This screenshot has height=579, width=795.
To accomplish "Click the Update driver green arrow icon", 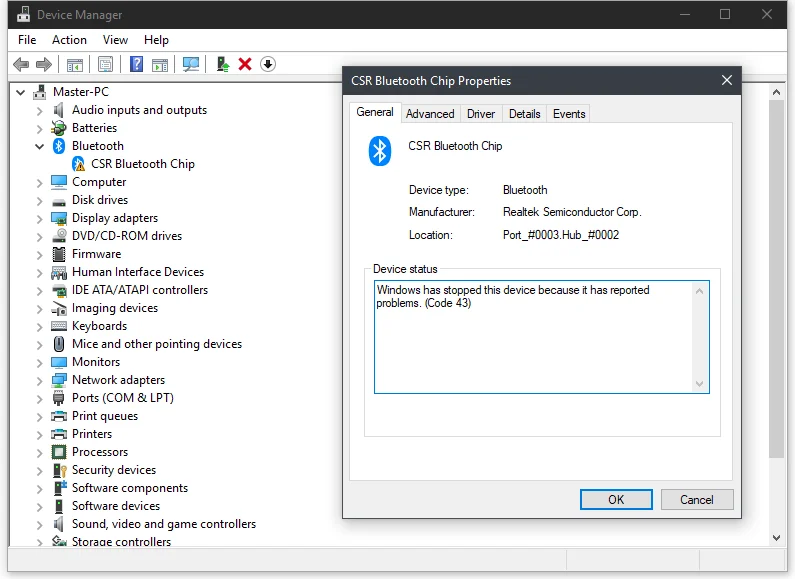I will coord(223,64).
